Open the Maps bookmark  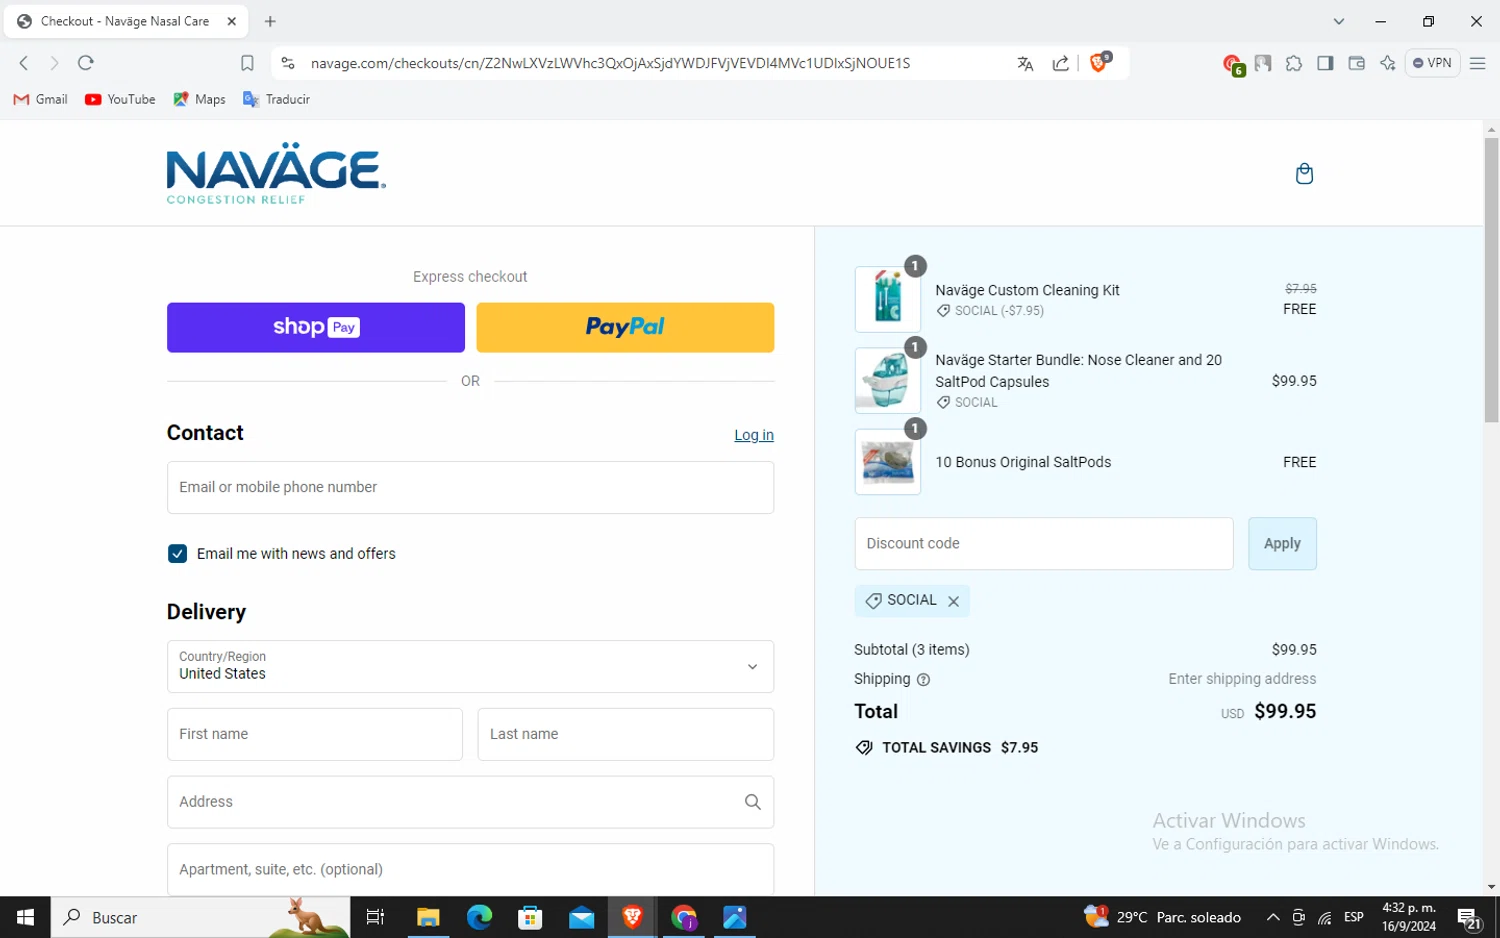[x=199, y=99]
